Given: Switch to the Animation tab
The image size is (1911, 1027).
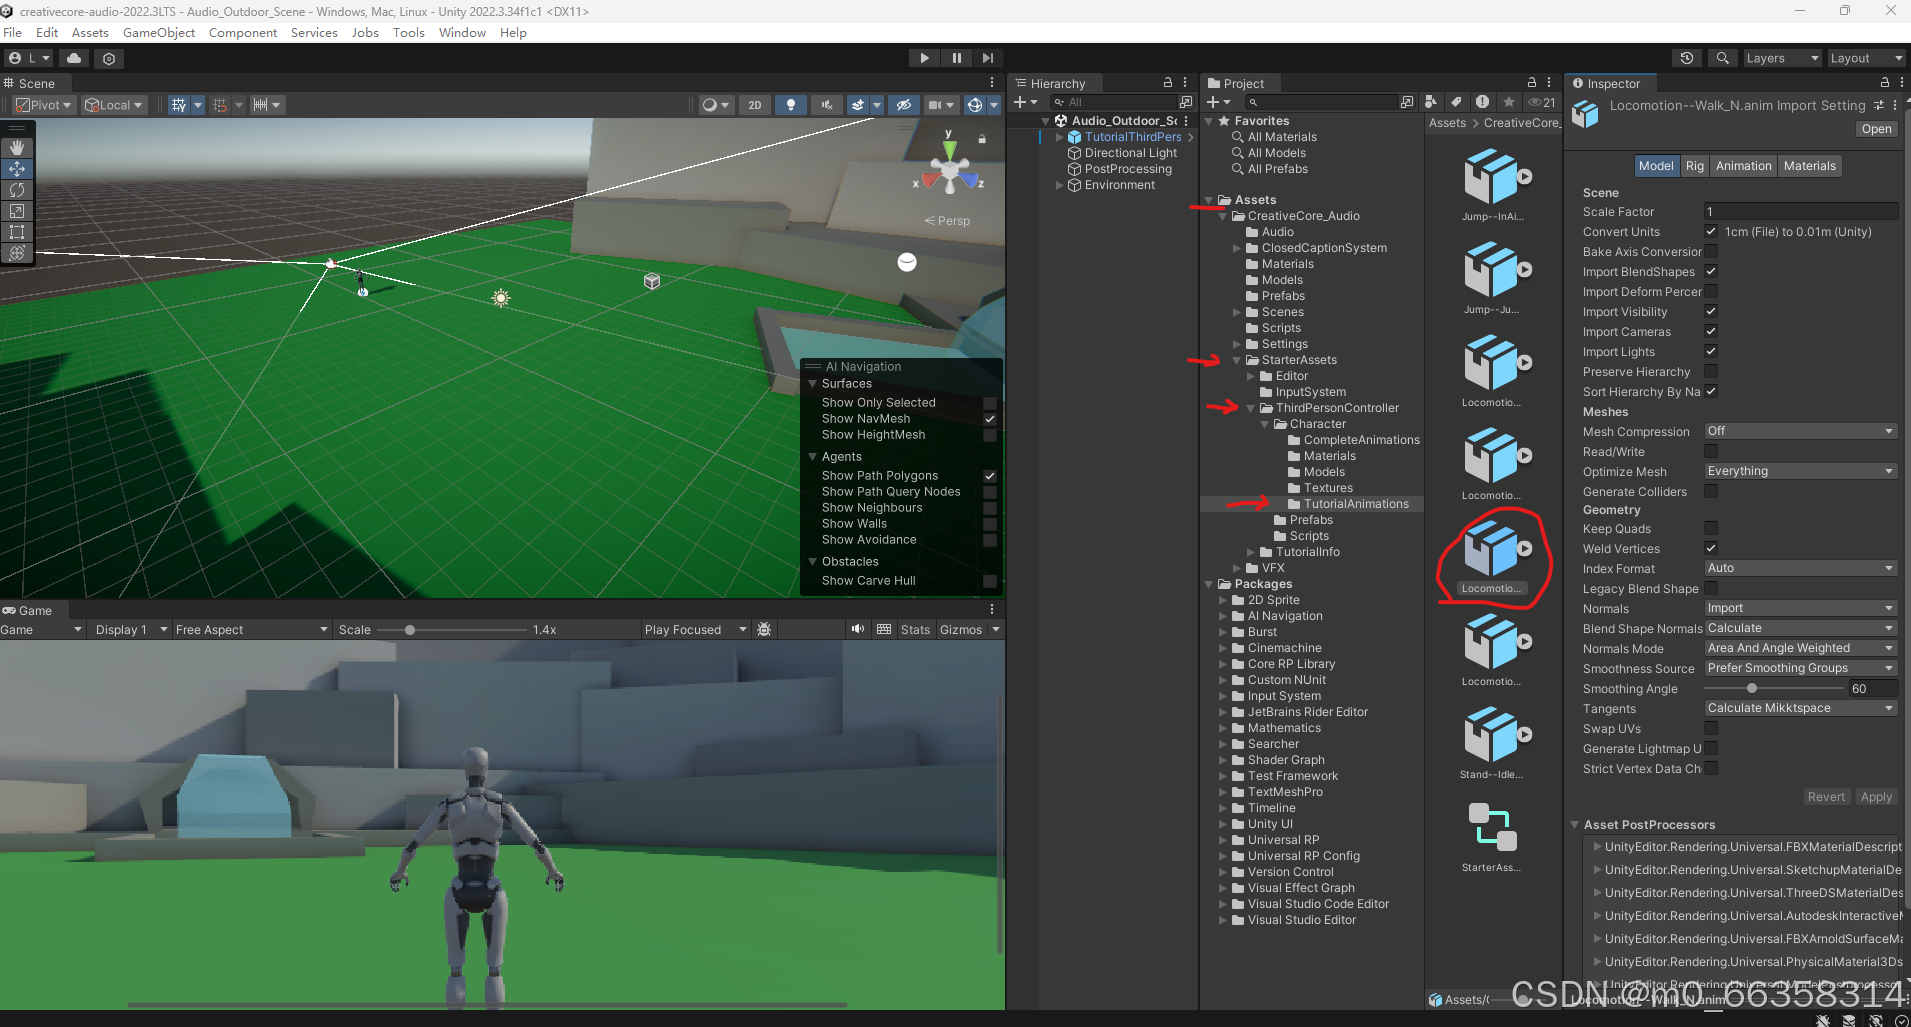Looking at the screenshot, I should [x=1743, y=166].
